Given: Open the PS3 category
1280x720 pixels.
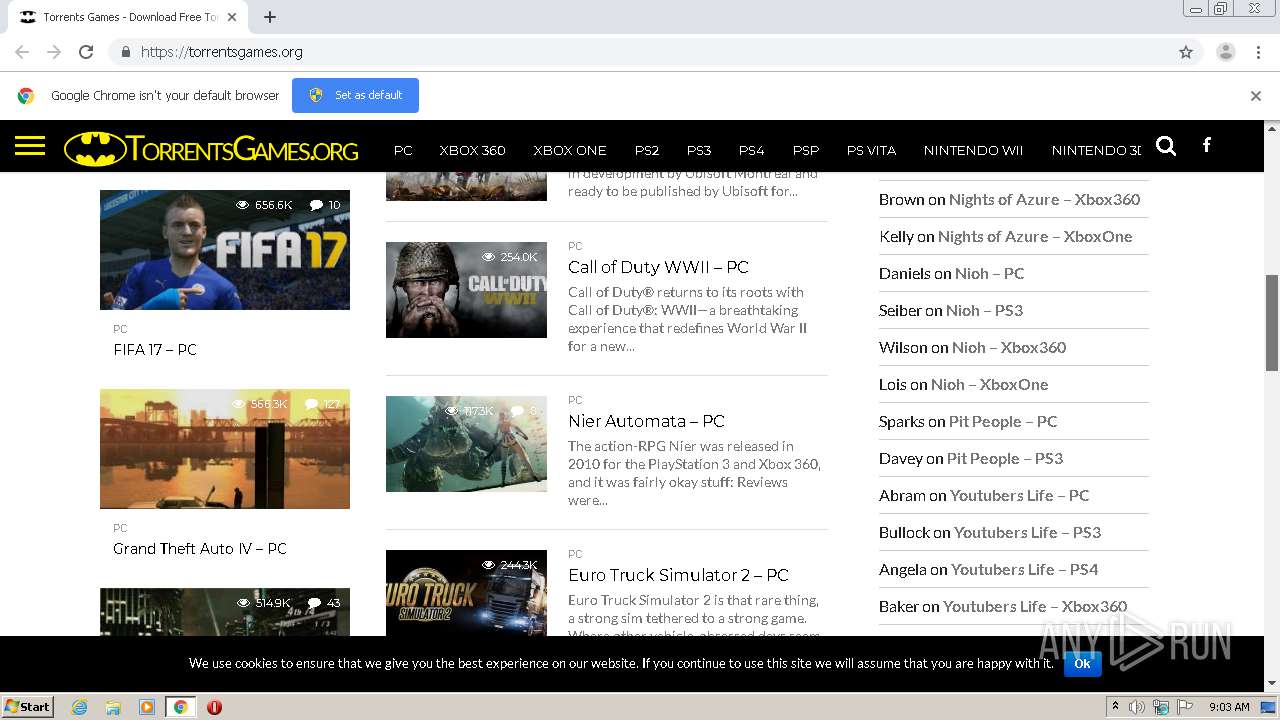Looking at the screenshot, I should (699, 150).
